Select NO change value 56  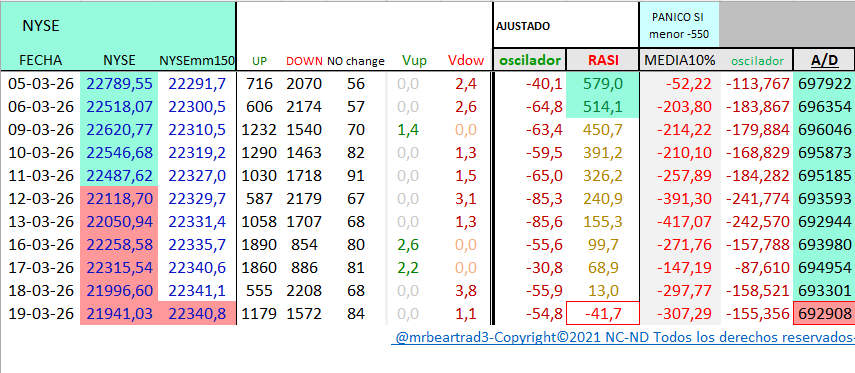[356, 84]
